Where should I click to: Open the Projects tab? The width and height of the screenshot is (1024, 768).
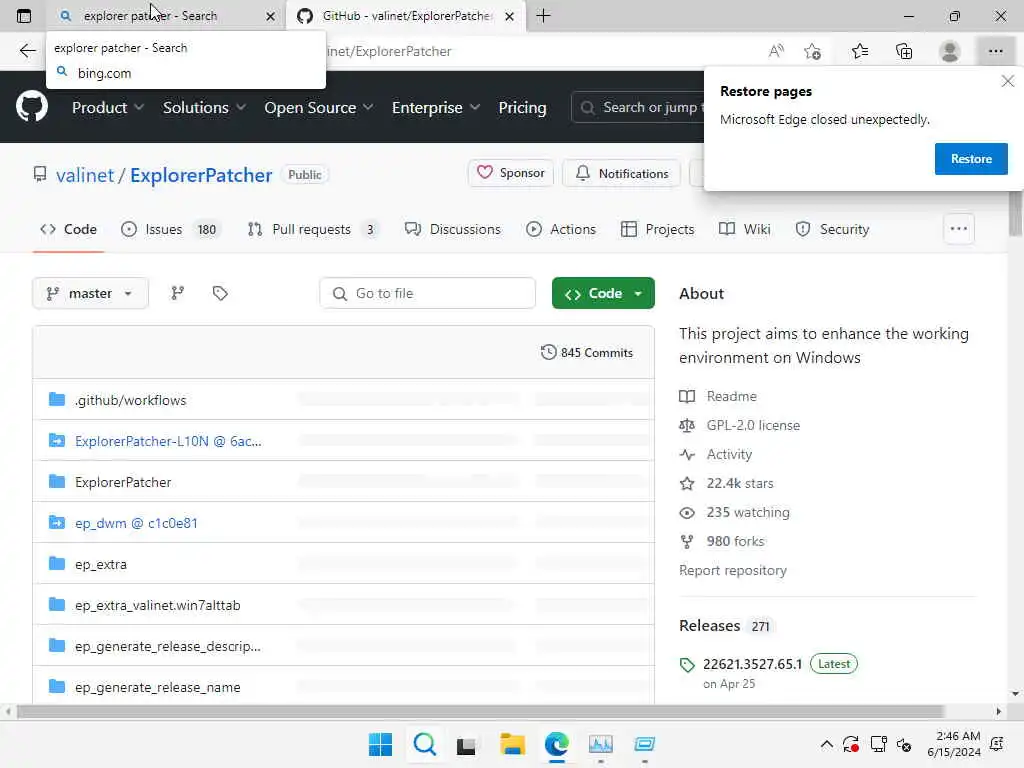(x=657, y=229)
